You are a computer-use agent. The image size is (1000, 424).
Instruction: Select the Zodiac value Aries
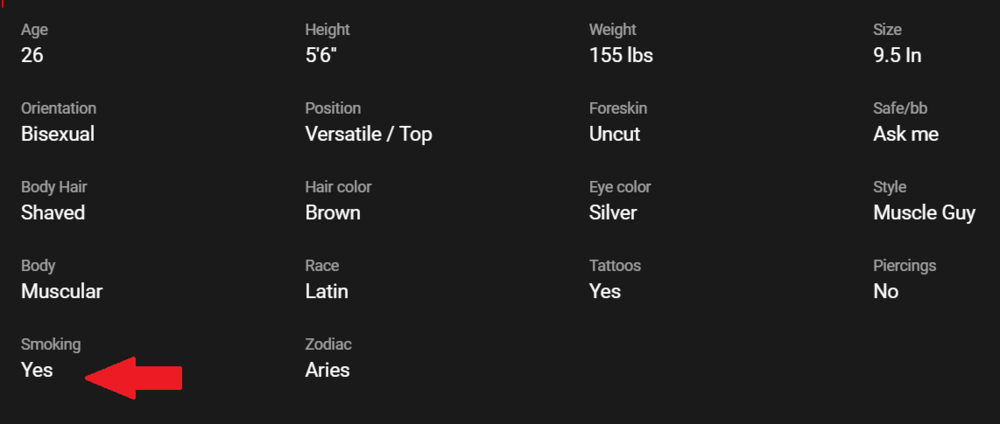point(327,370)
